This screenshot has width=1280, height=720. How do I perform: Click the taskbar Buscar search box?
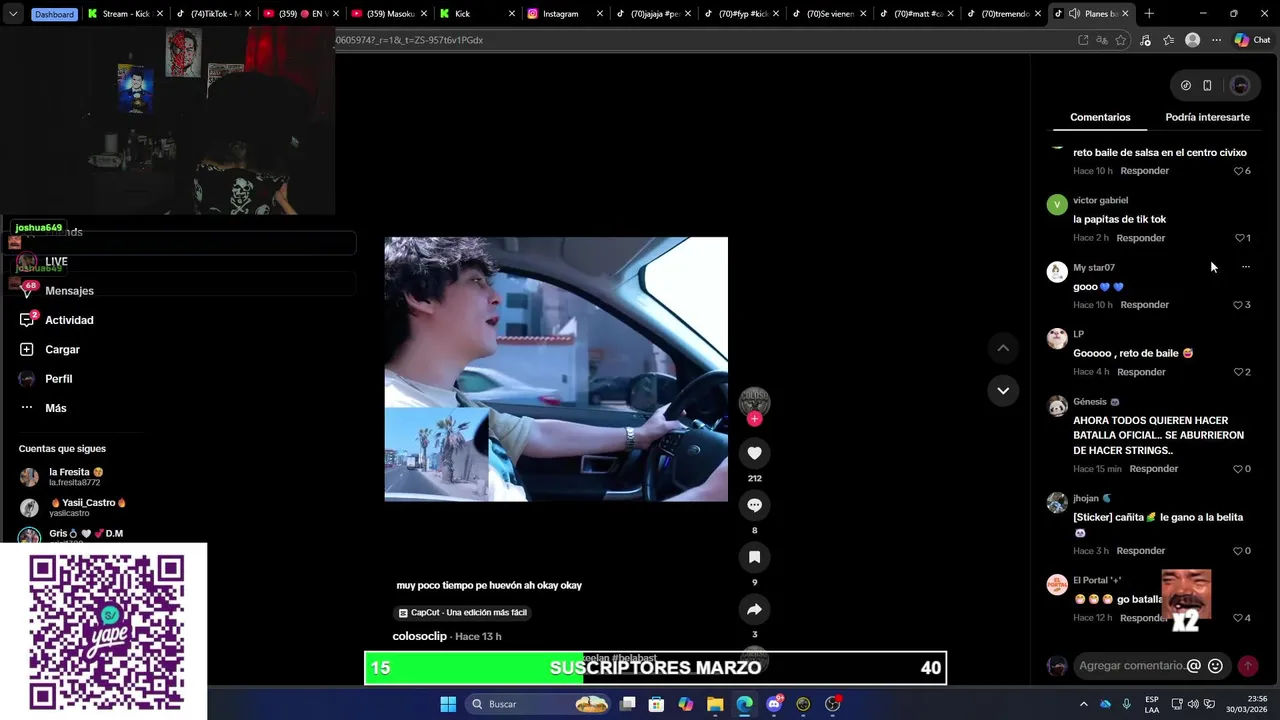pyautogui.click(x=540, y=704)
